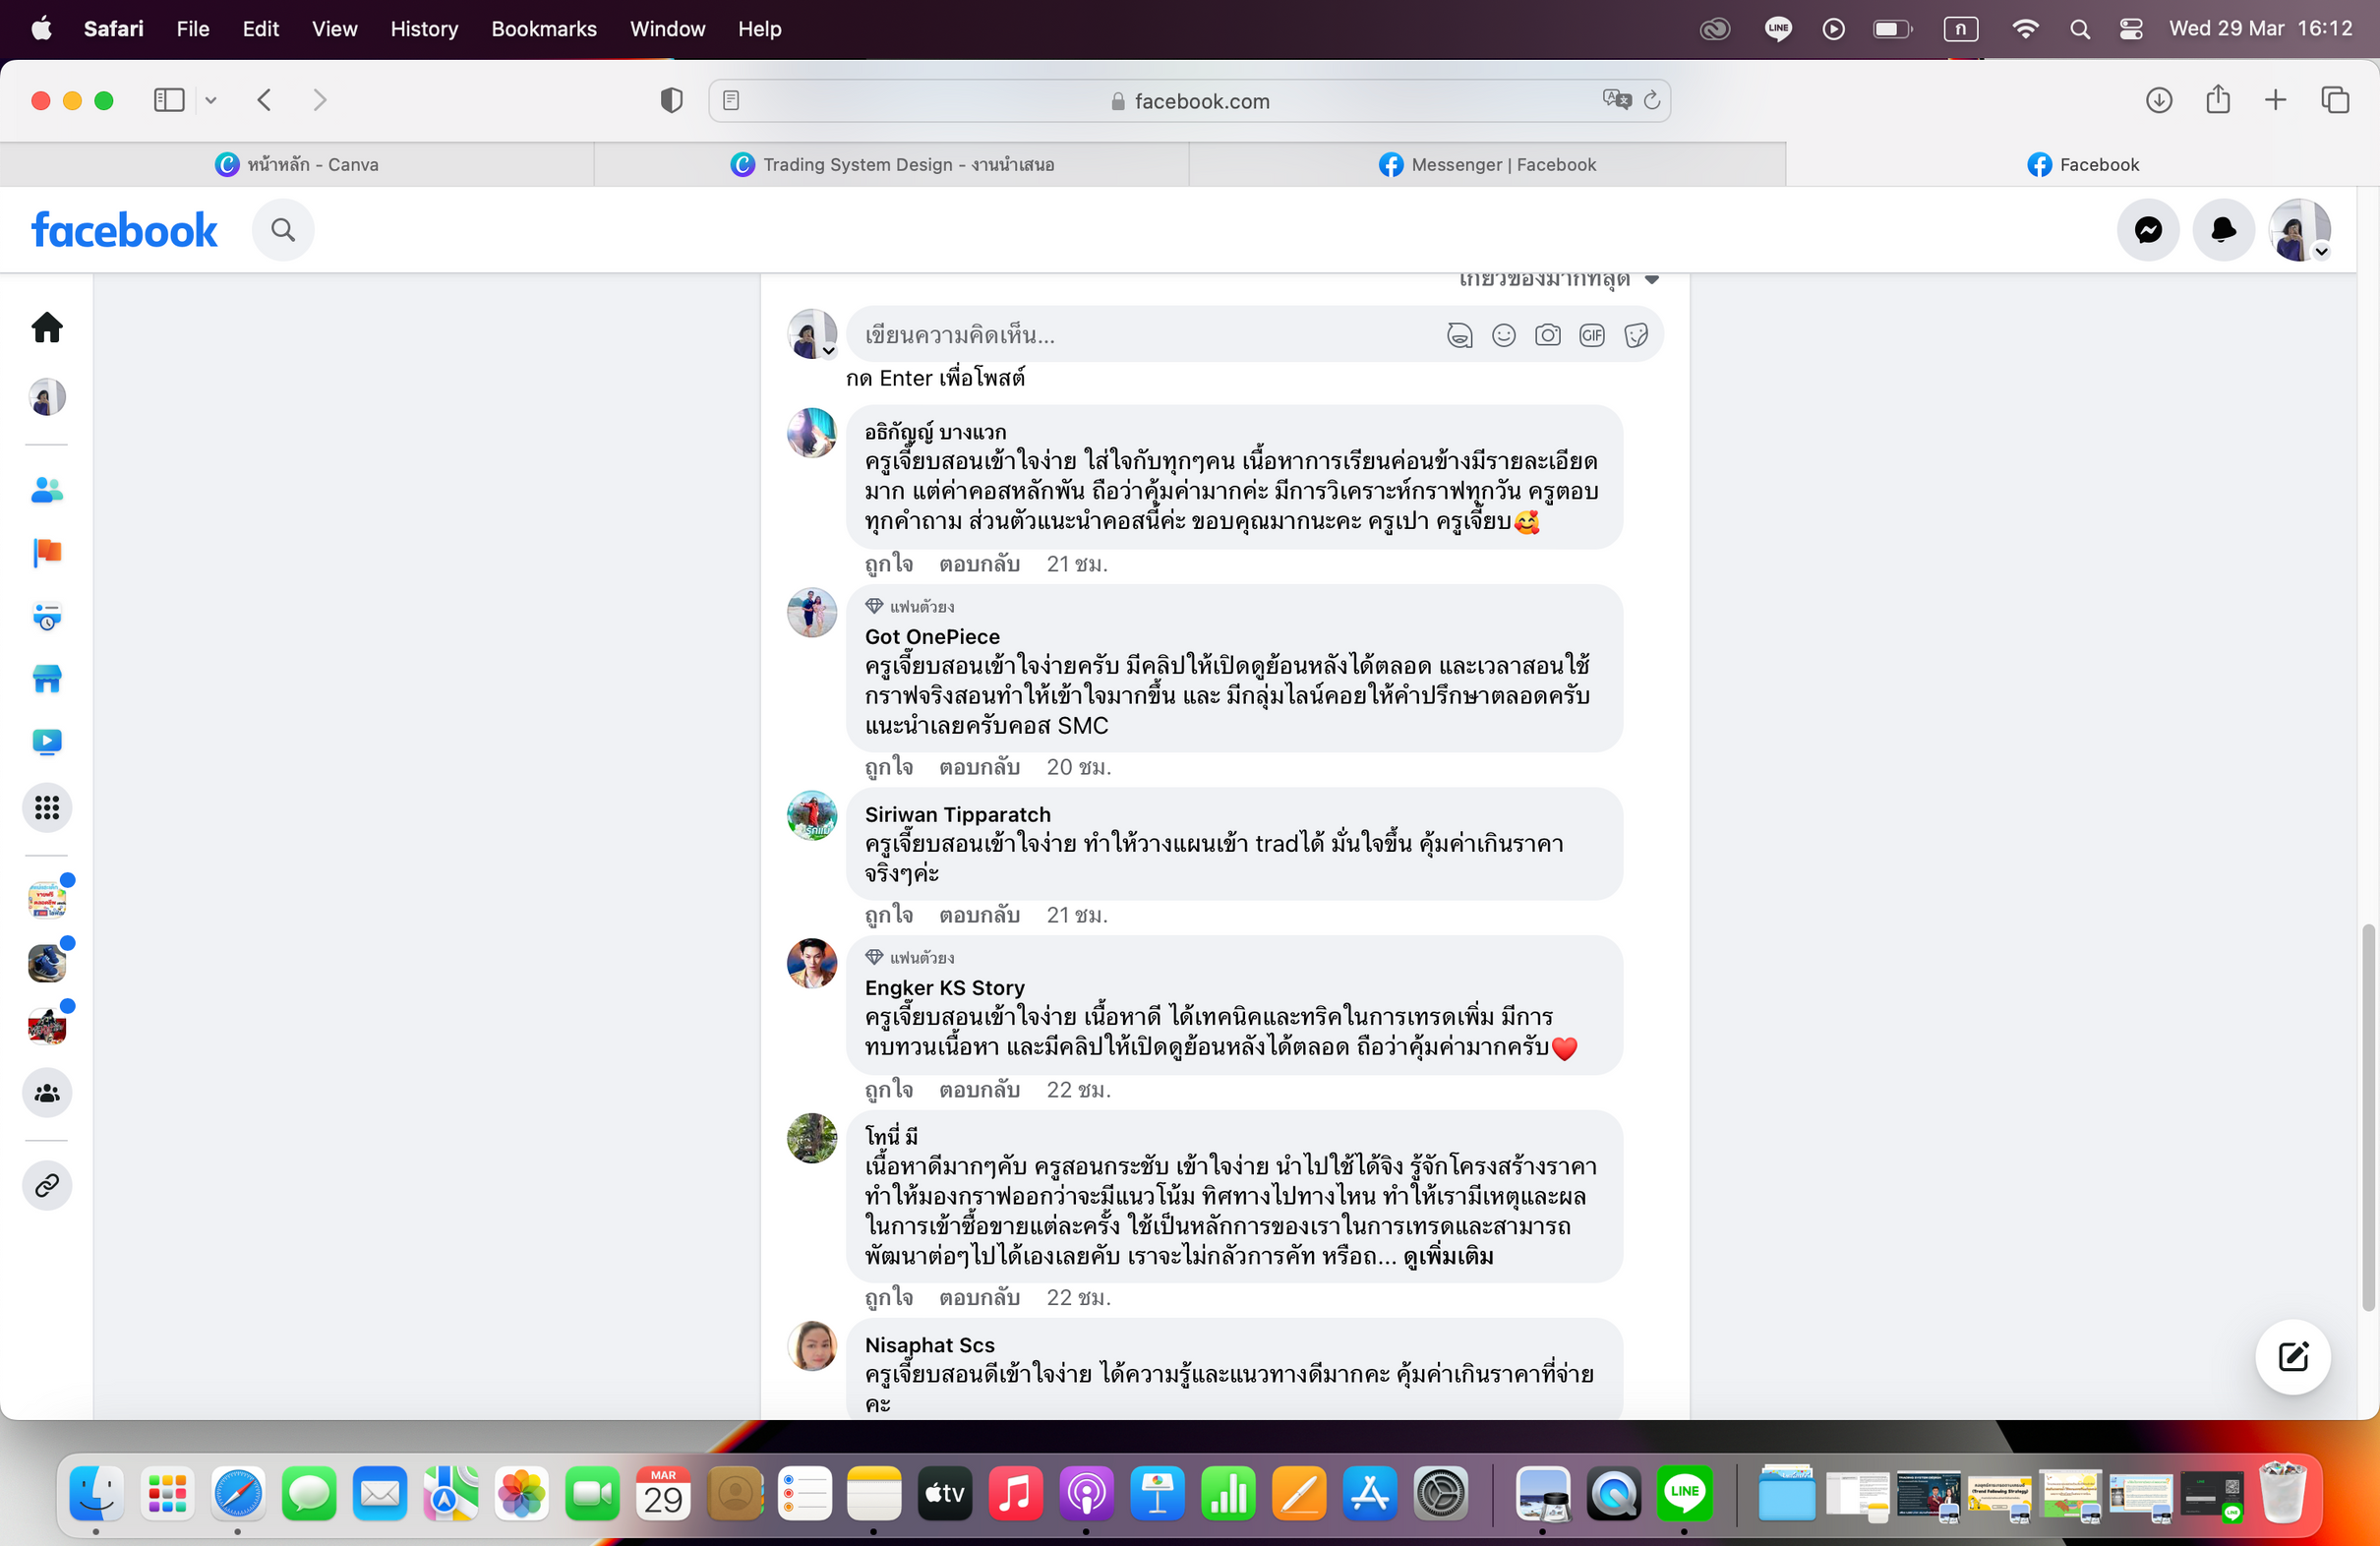Open the emoji picker in comment box
Image resolution: width=2380 pixels, height=1546 pixels.
click(1503, 335)
